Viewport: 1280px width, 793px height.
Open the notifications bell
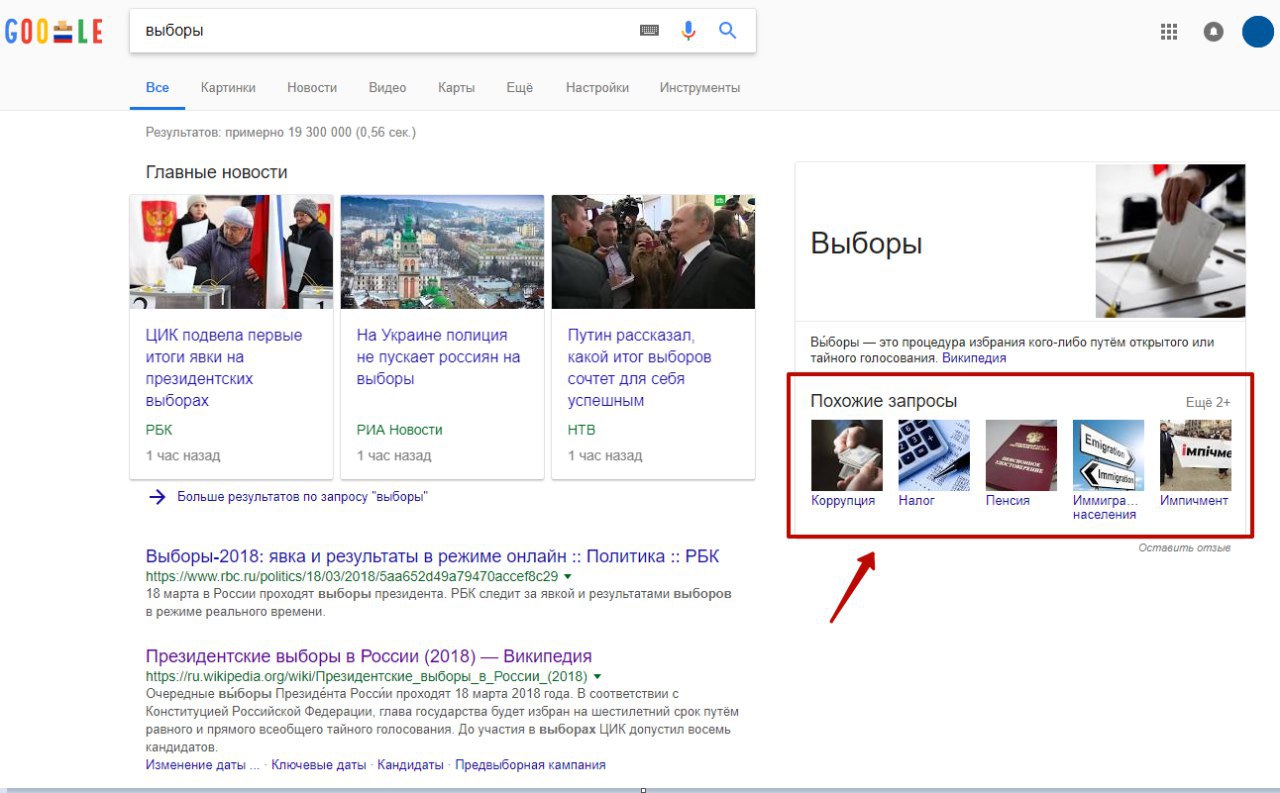[1214, 31]
